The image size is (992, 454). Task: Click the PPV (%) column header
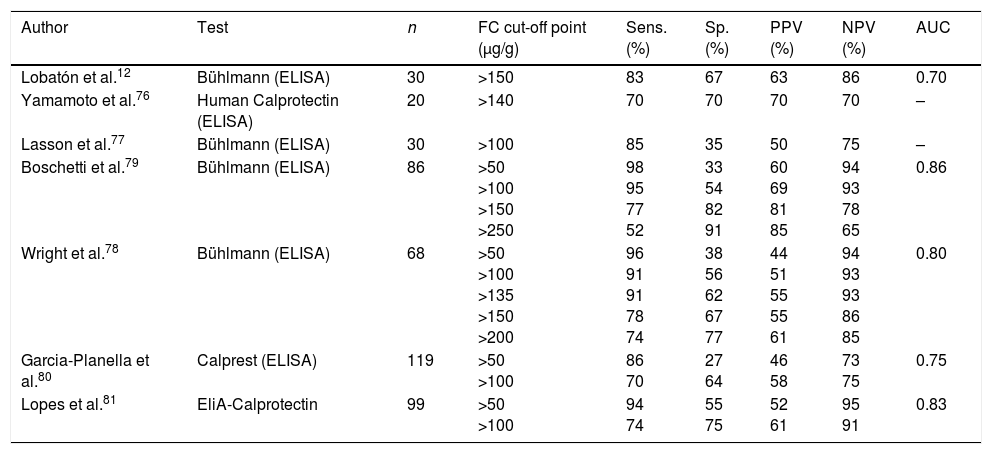point(785,37)
